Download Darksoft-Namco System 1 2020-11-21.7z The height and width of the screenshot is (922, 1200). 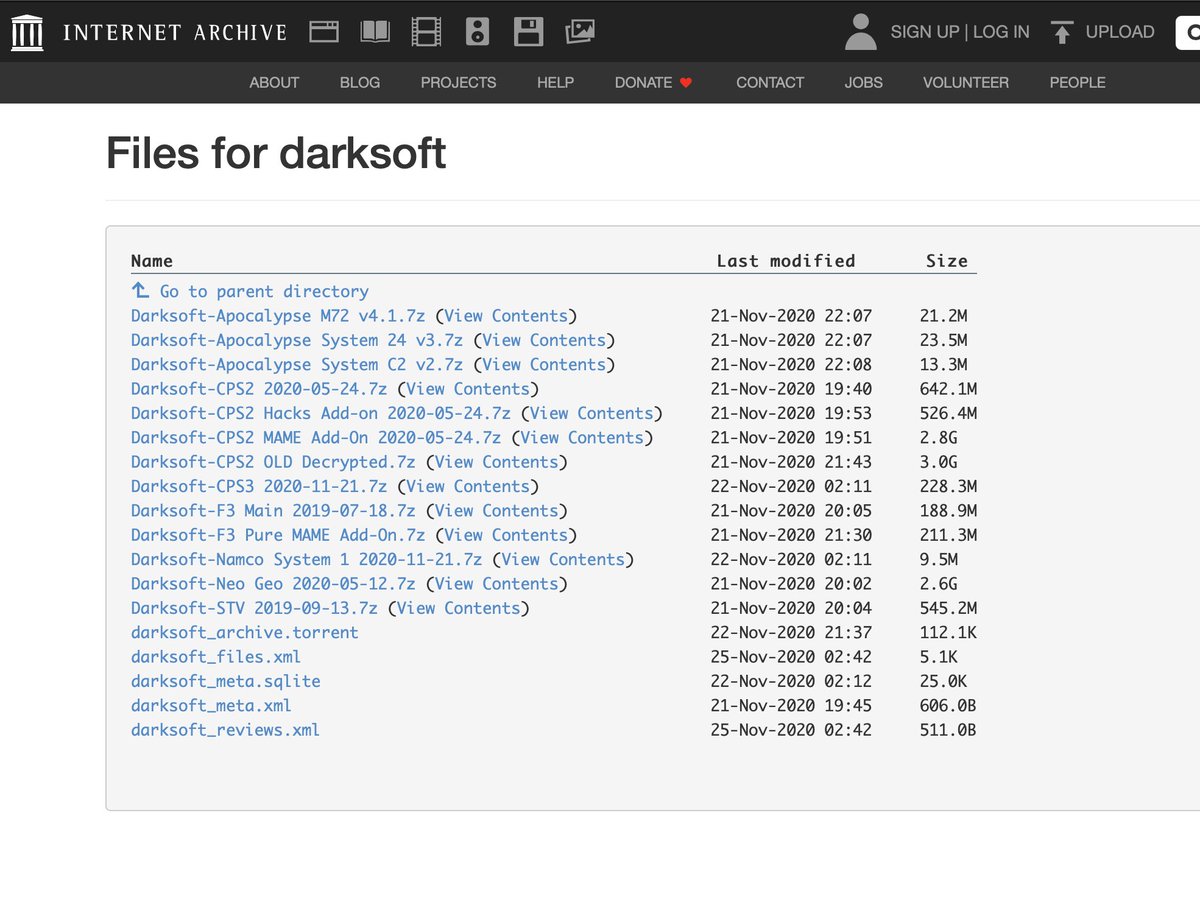click(306, 559)
